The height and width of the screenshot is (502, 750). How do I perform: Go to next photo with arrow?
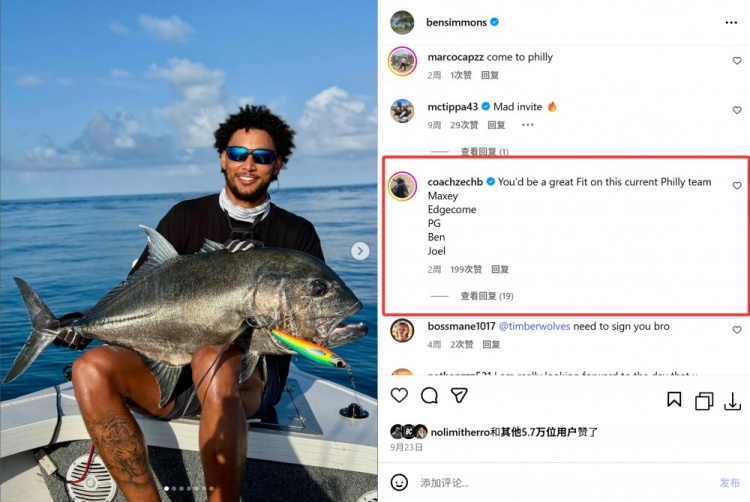coord(360,251)
